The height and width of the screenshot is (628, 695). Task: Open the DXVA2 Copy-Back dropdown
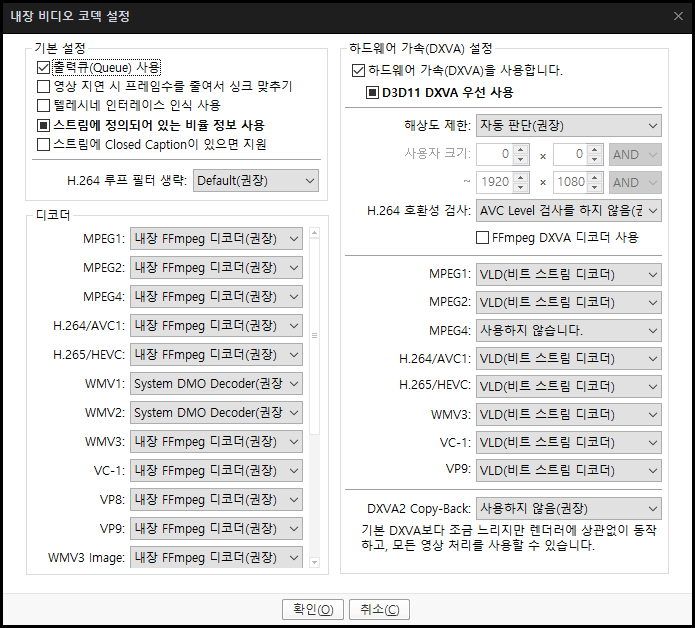569,509
